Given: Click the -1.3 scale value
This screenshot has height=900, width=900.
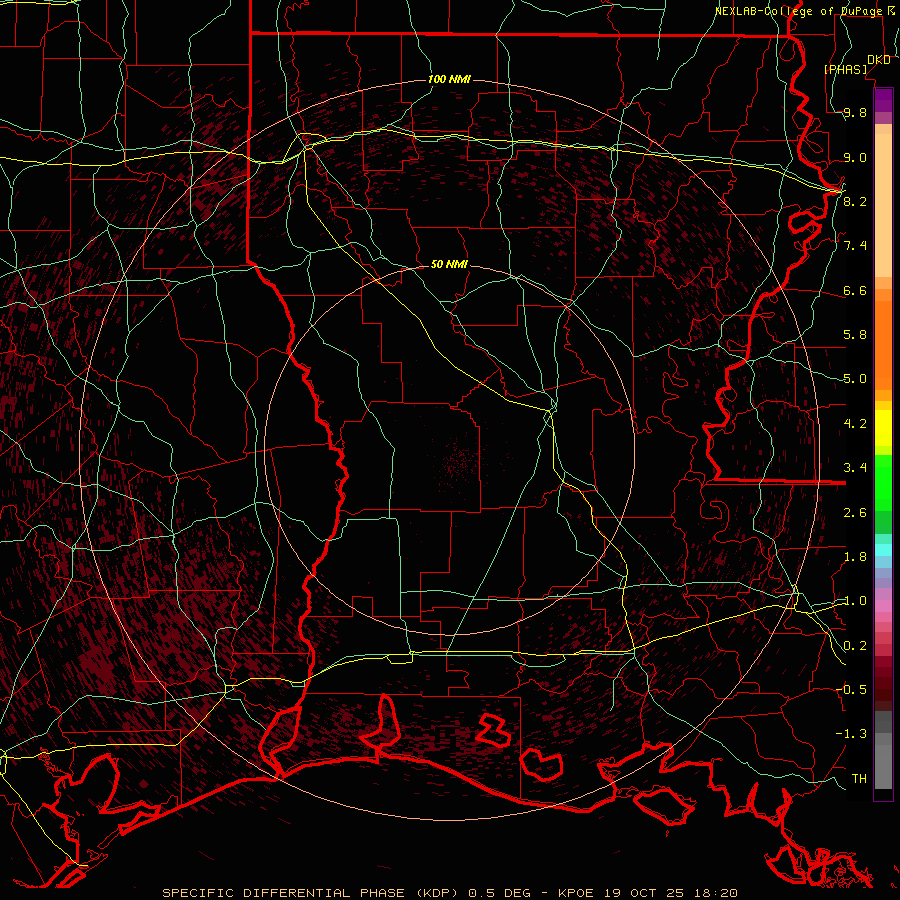Looking at the screenshot, I should (x=851, y=734).
